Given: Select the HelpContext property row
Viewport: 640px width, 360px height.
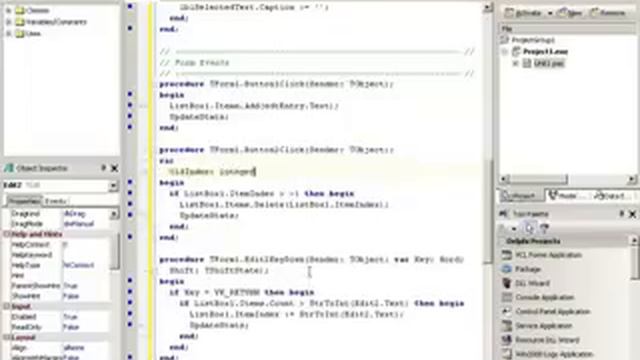Looking at the screenshot, I should click(x=57, y=244).
